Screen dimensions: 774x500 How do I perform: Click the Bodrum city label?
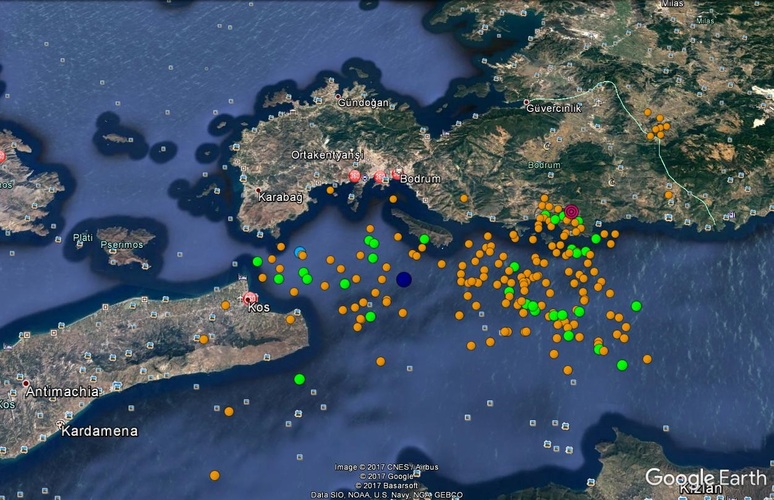pos(420,179)
